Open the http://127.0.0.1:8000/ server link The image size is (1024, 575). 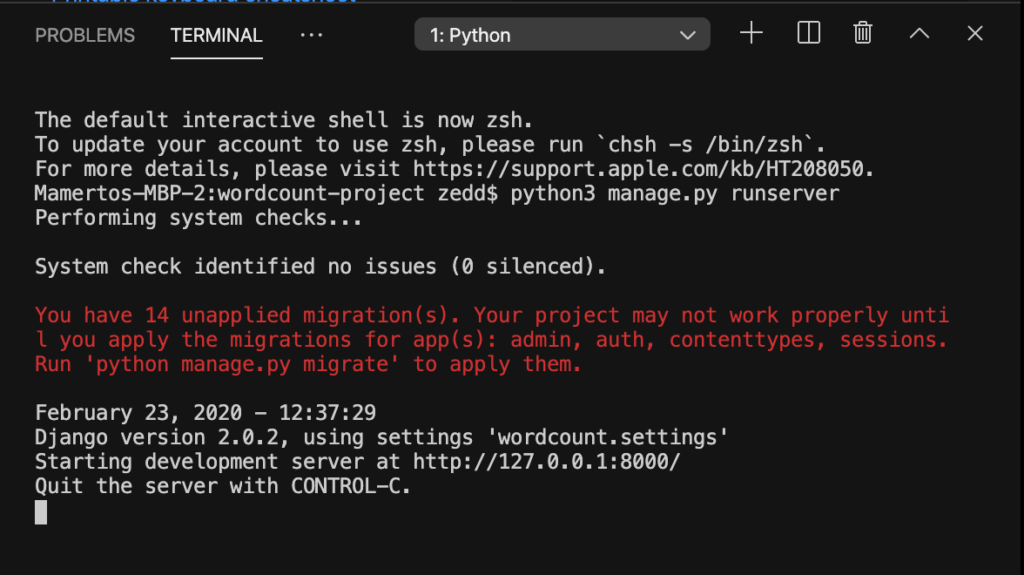pyautogui.click(x=547, y=462)
